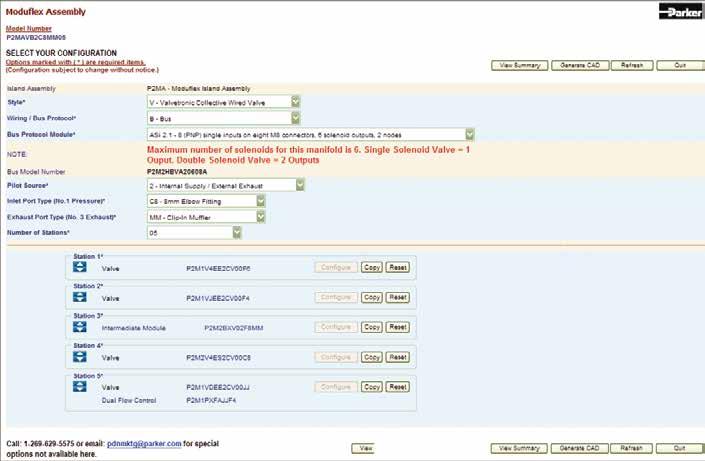The height and width of the screenshot is (461, 705).
Task: Click Configure for Station 5
Action: pyautogui.click(x=336, y=387)
